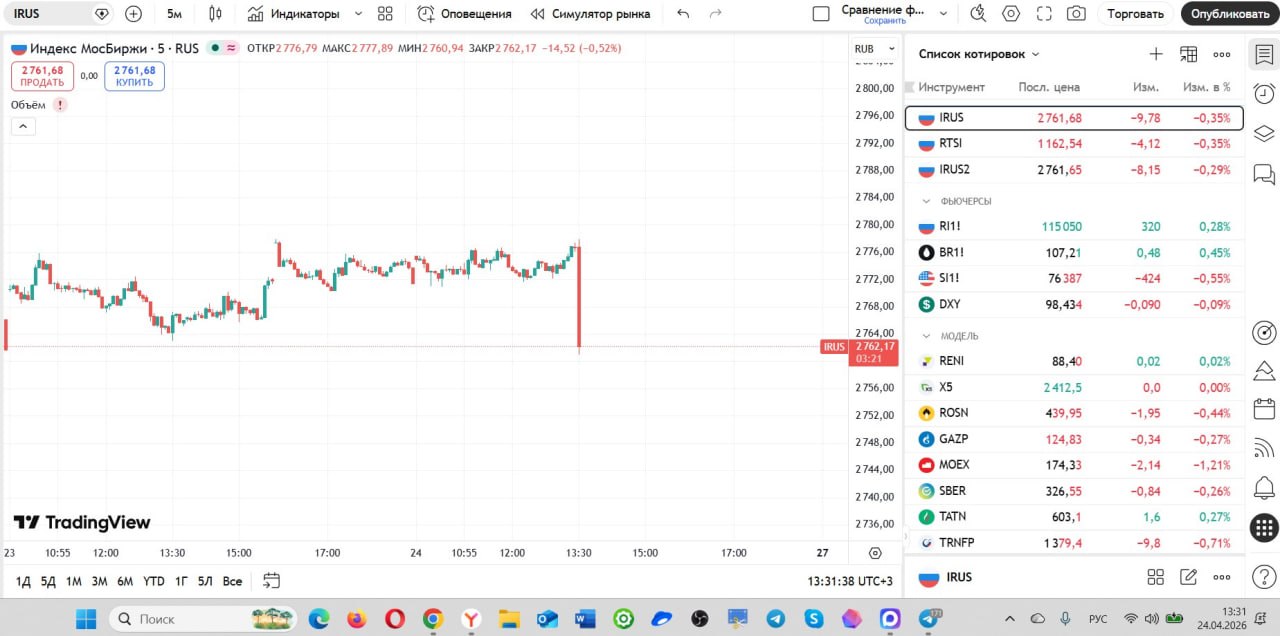The width and height of the screenshot is (1280, 636).
Task: Open the chart layout square selector
Action: pyautogui.click(x=821, y=14)
